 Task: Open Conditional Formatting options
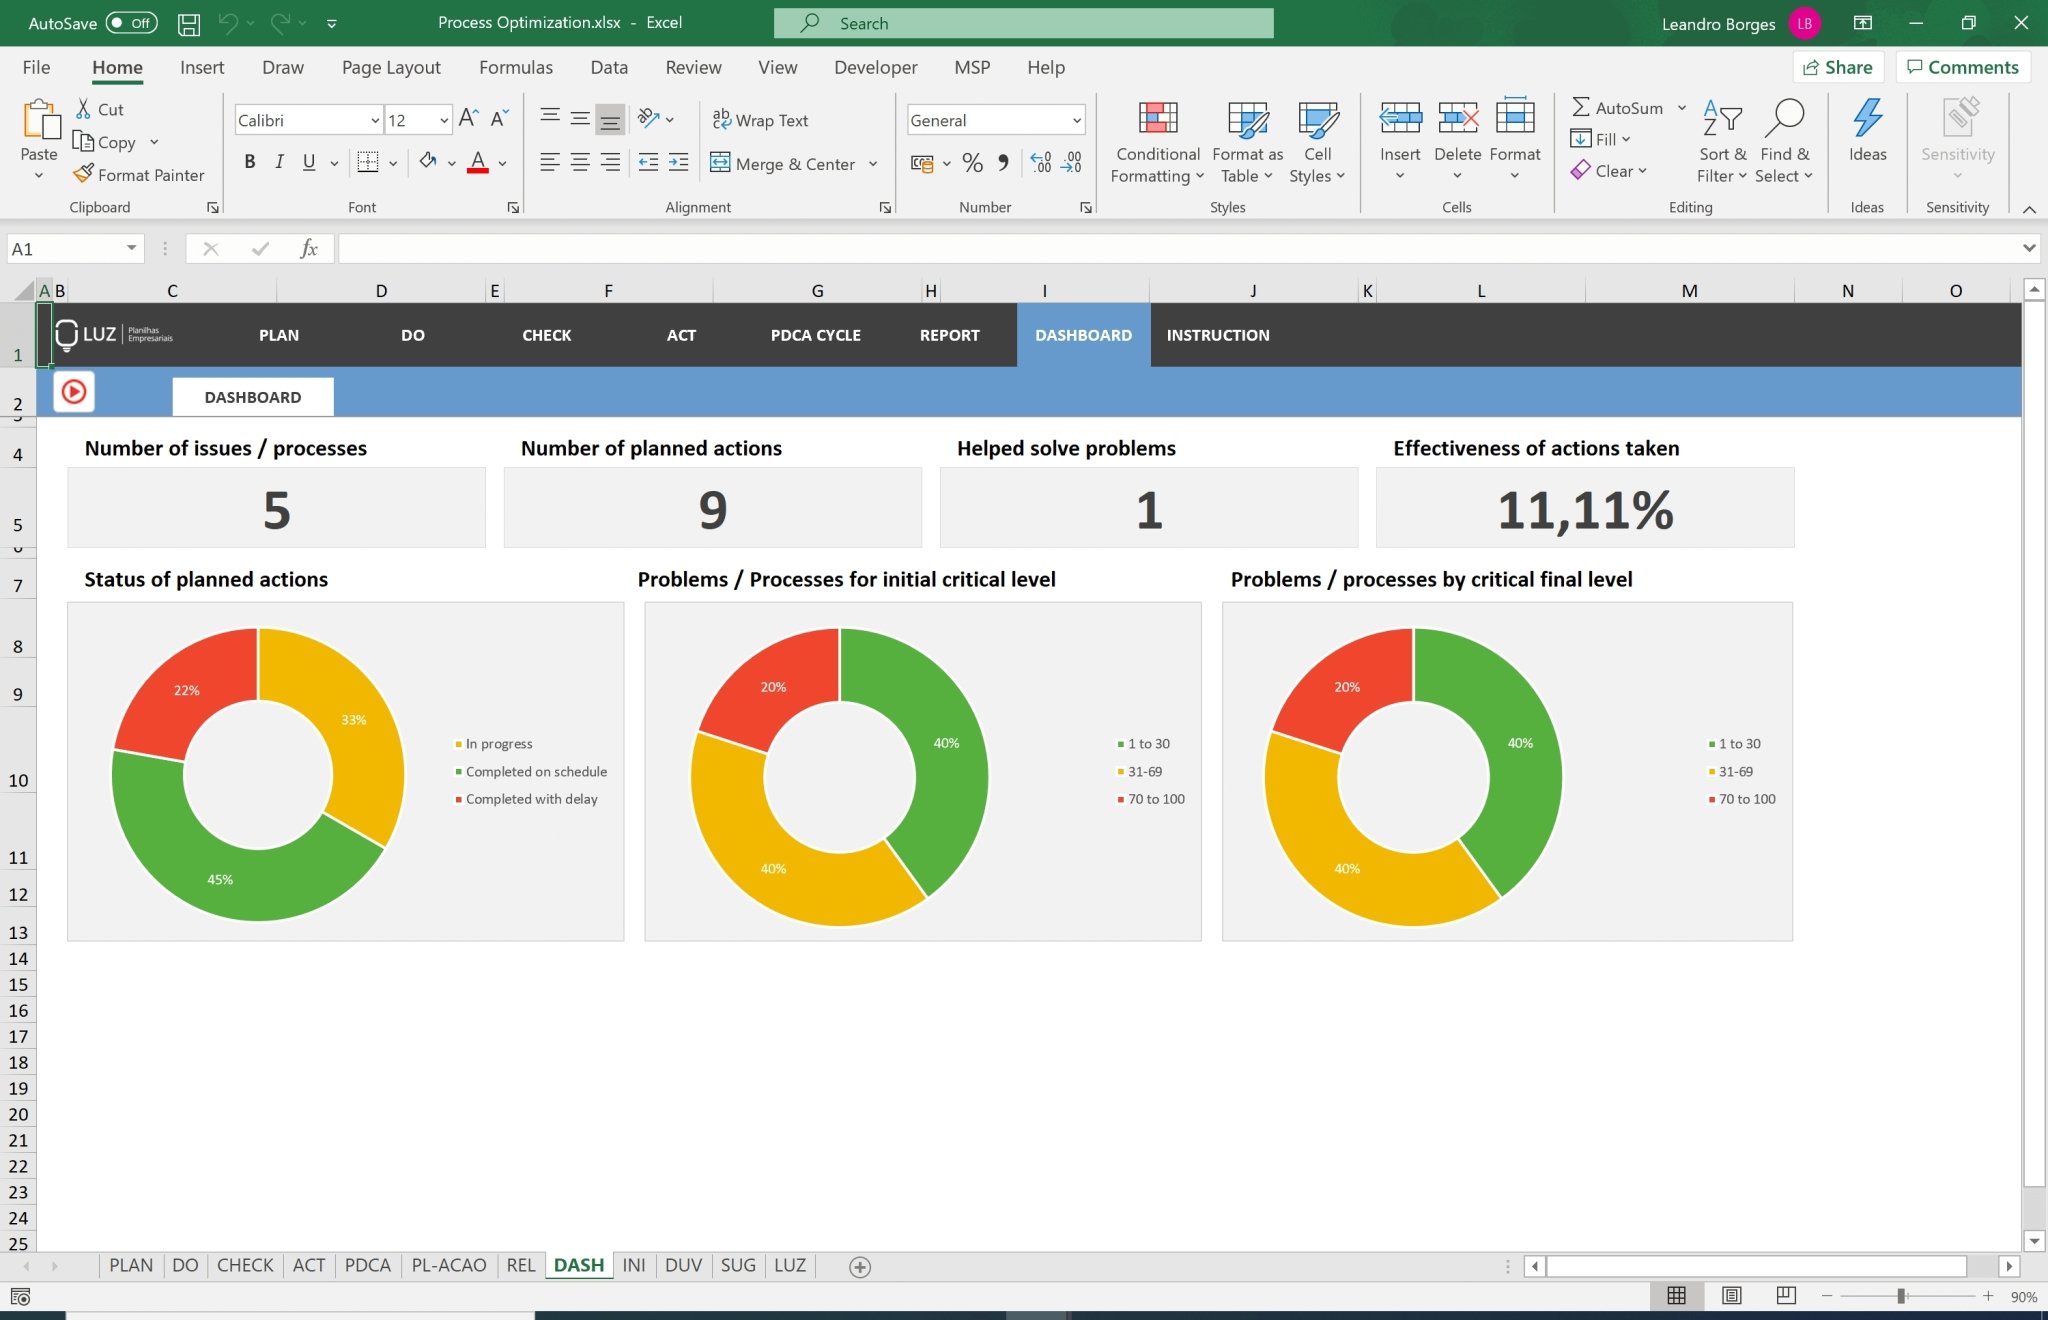pos(1155,140)
